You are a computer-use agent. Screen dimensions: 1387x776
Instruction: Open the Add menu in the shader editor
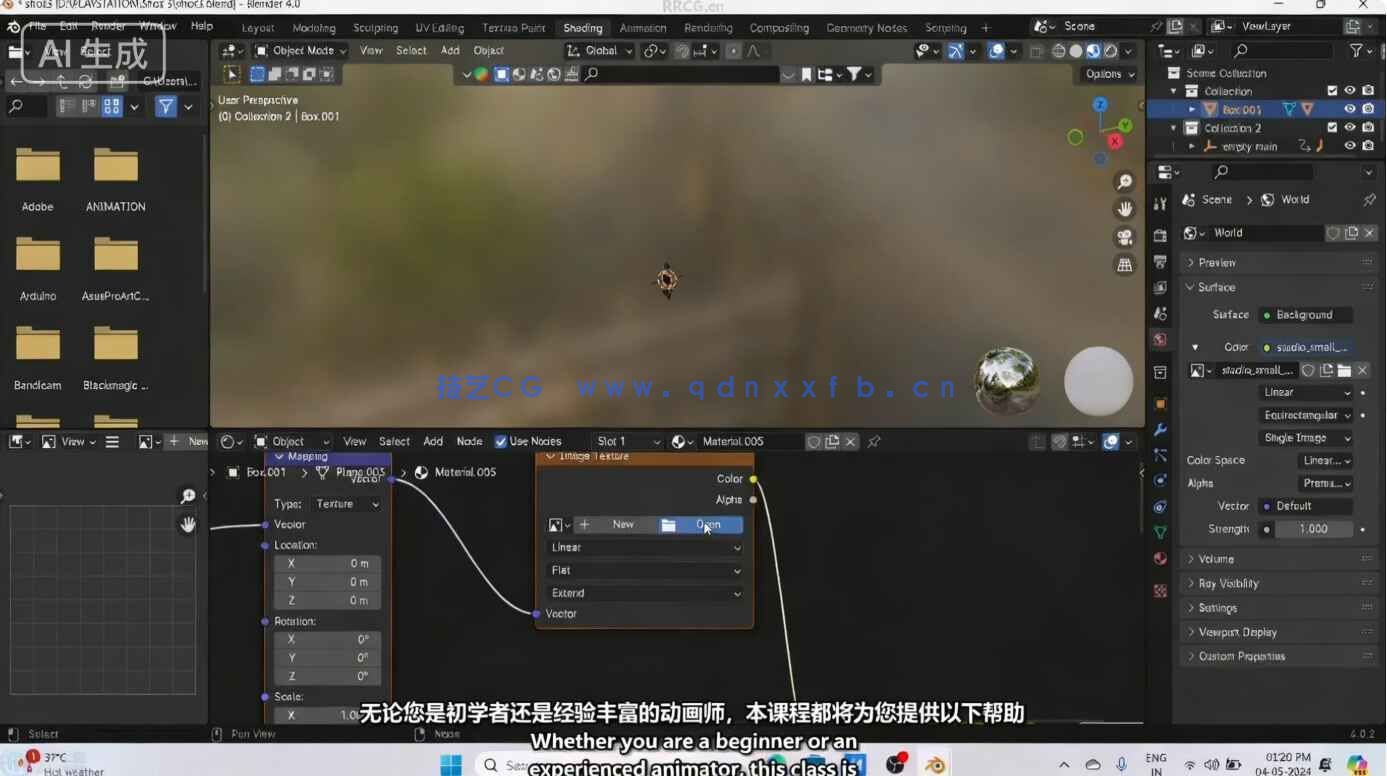click(433, 441)
